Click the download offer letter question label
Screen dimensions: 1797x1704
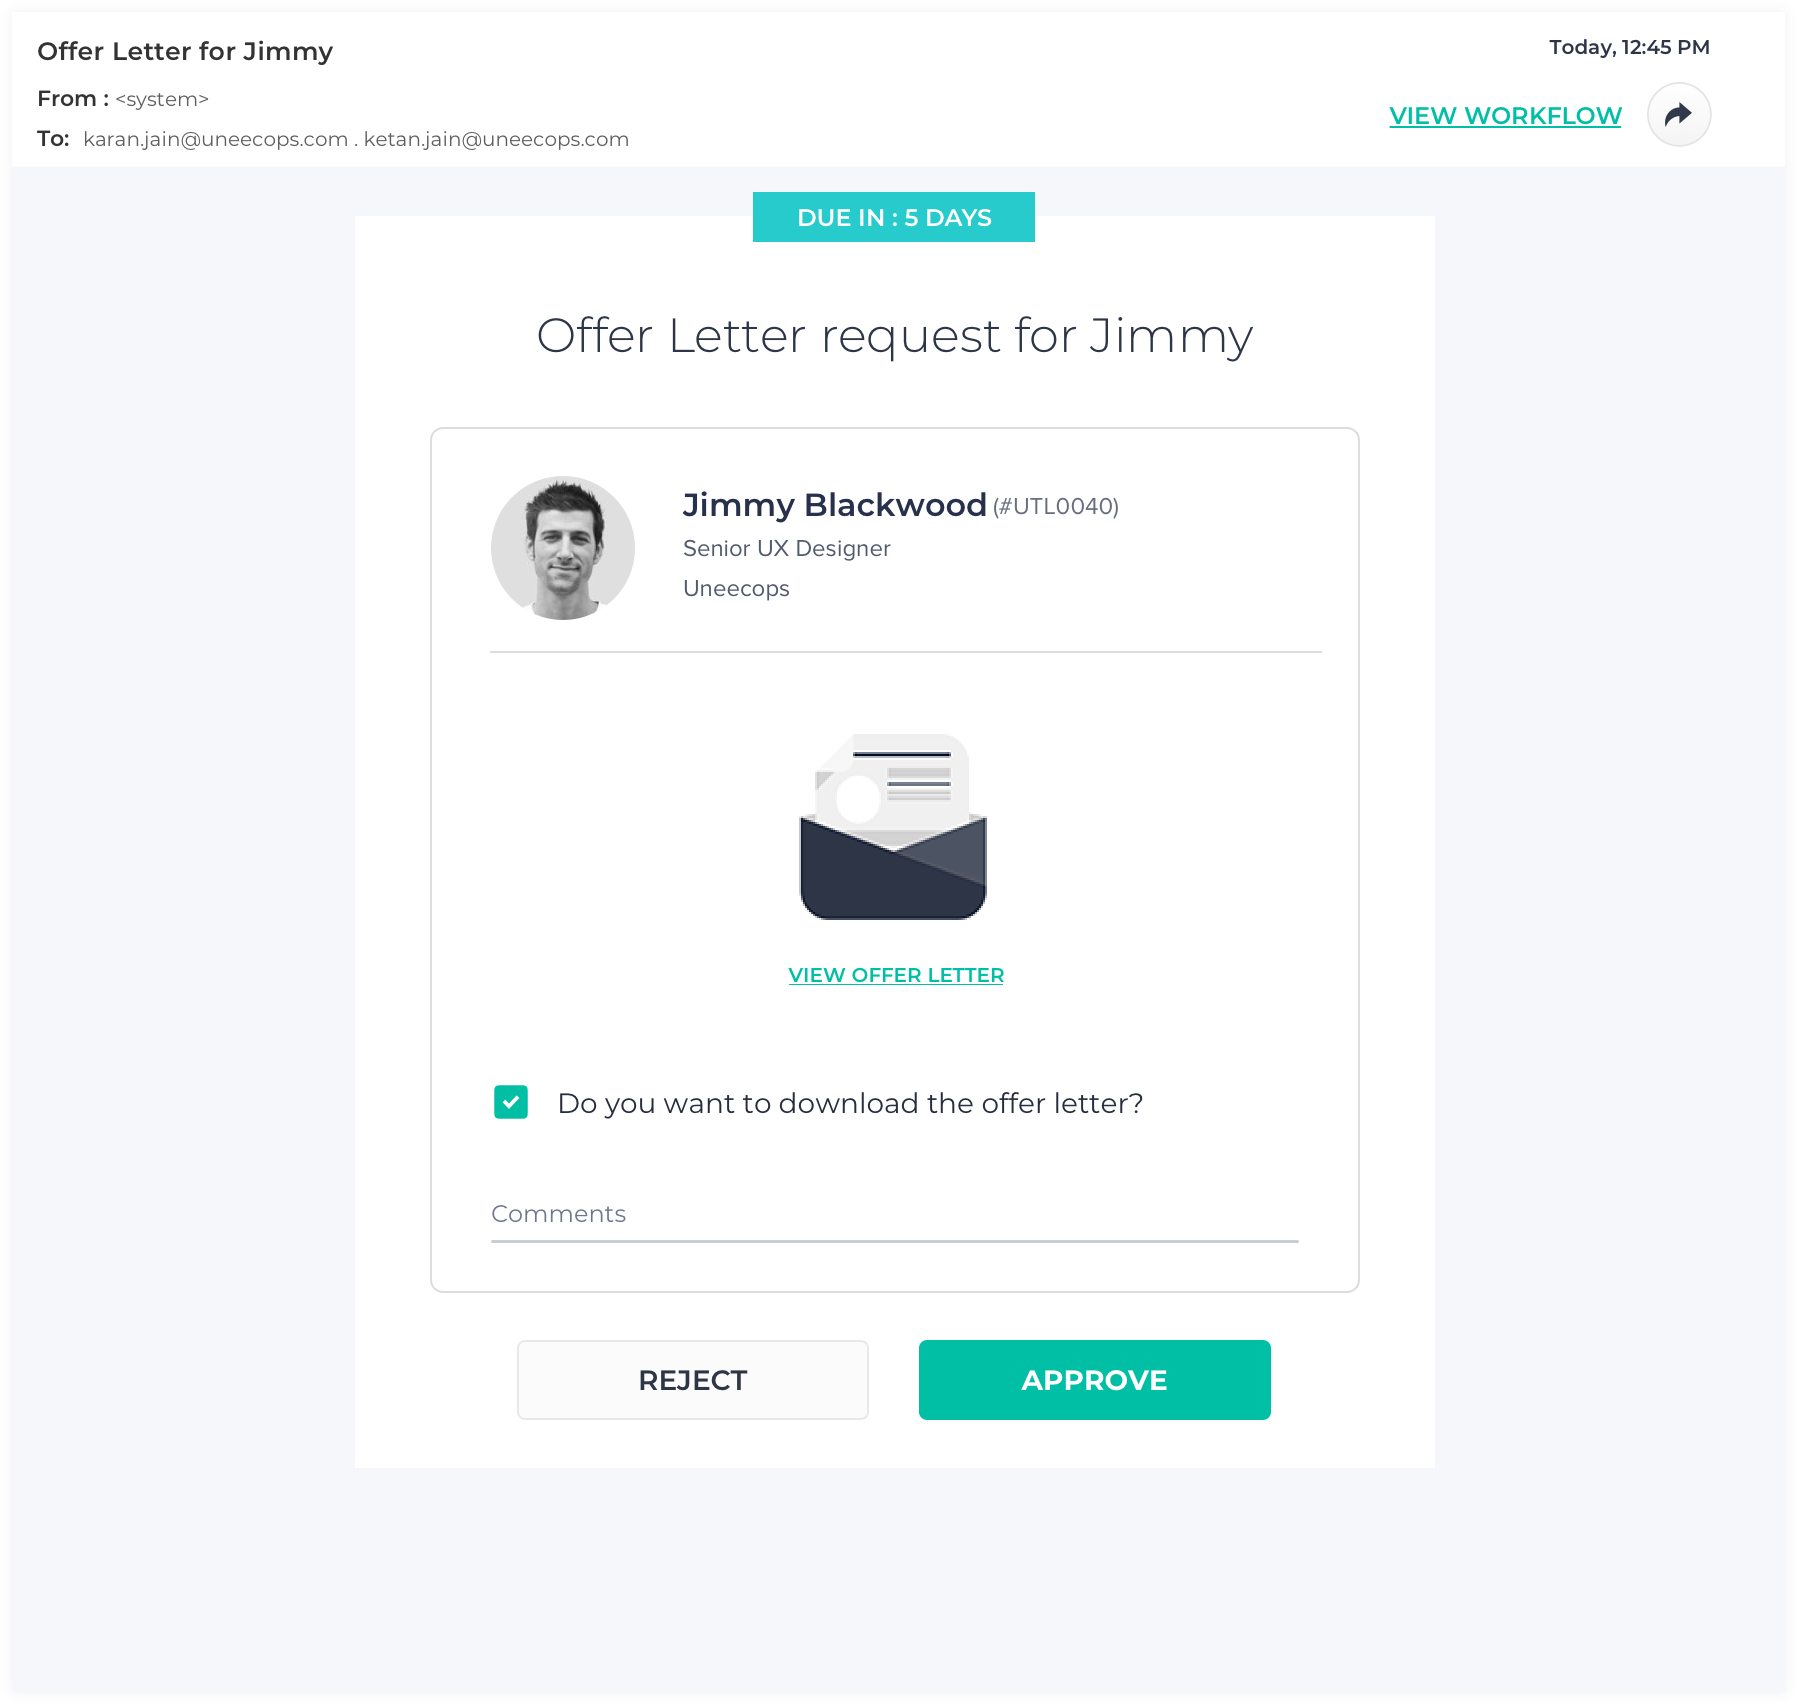pyautogui.click(x=850, y=1103)
